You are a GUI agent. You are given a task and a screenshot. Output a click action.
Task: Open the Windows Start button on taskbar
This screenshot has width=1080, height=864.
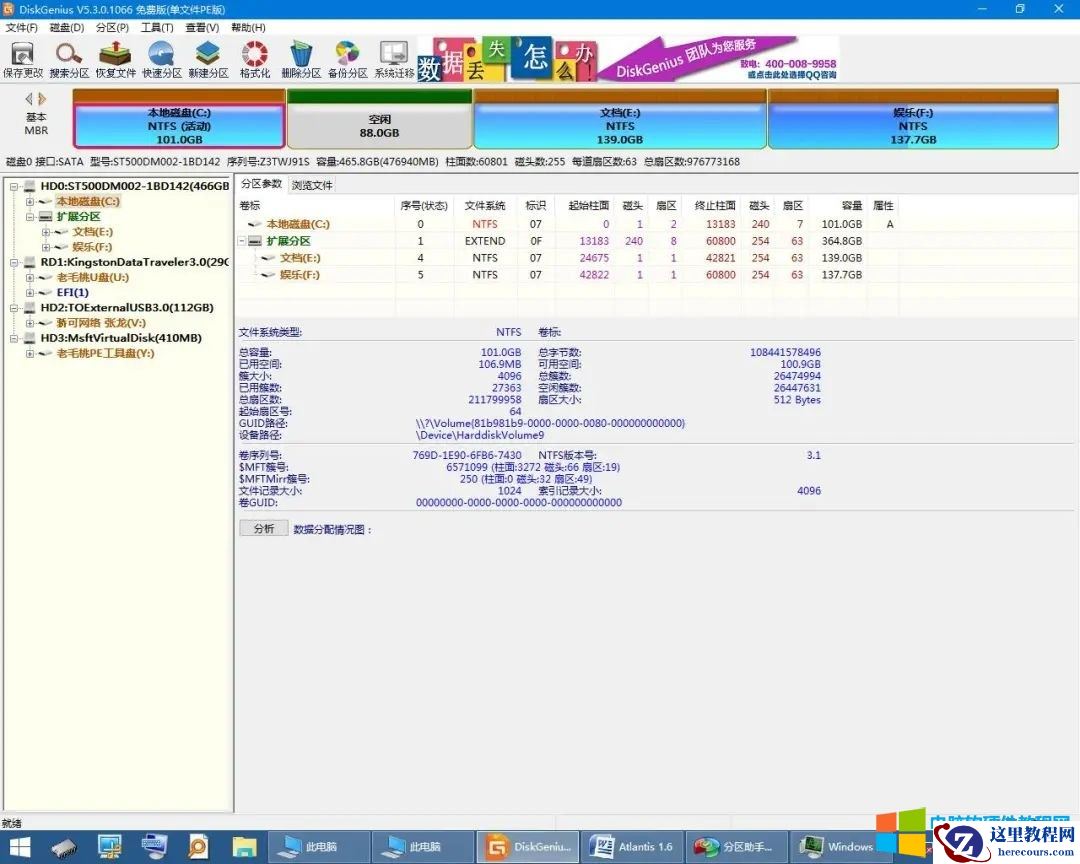(x=18, y=847)
